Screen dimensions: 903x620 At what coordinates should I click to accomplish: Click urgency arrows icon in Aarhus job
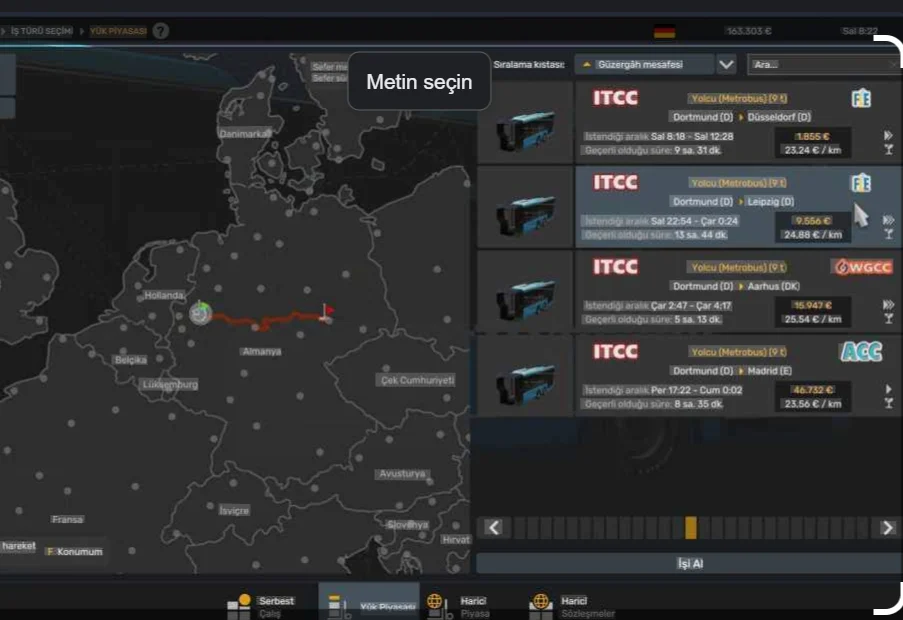(x=888, y=305)
